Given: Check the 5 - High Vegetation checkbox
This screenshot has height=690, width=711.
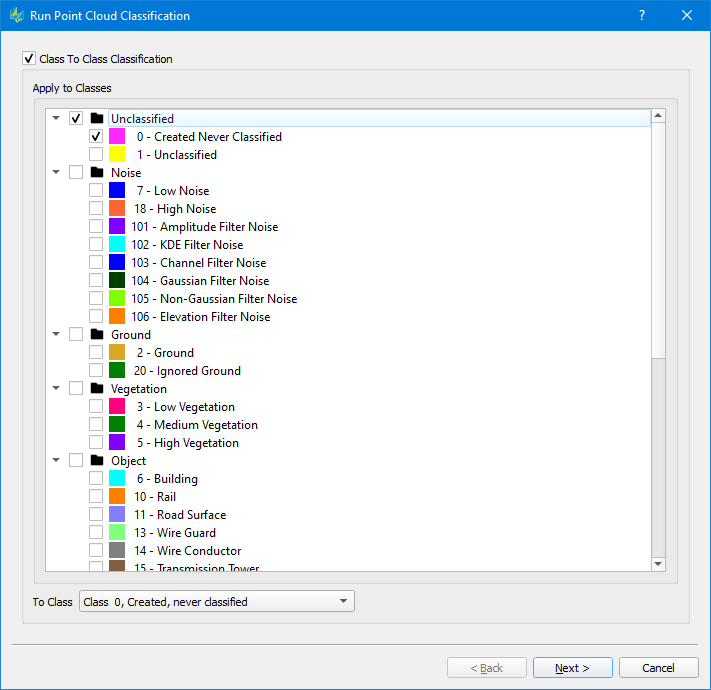Looking at the screenshot, I should pyautogui.click(x=96, y=443).
